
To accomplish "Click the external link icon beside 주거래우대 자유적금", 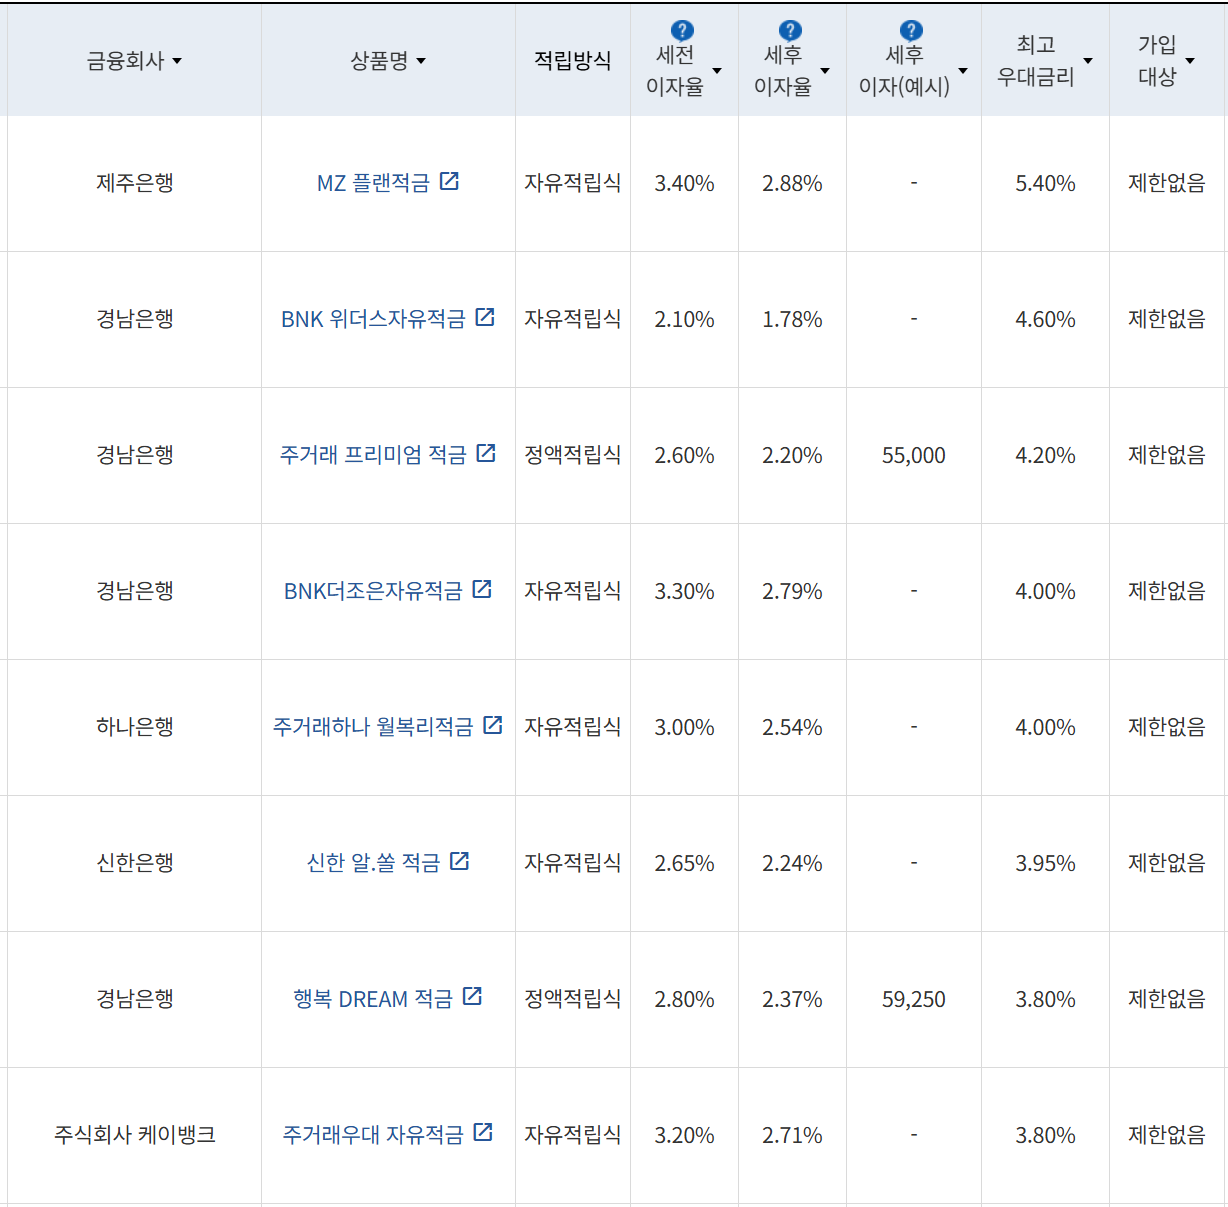I will click(x=485, y=1133).
